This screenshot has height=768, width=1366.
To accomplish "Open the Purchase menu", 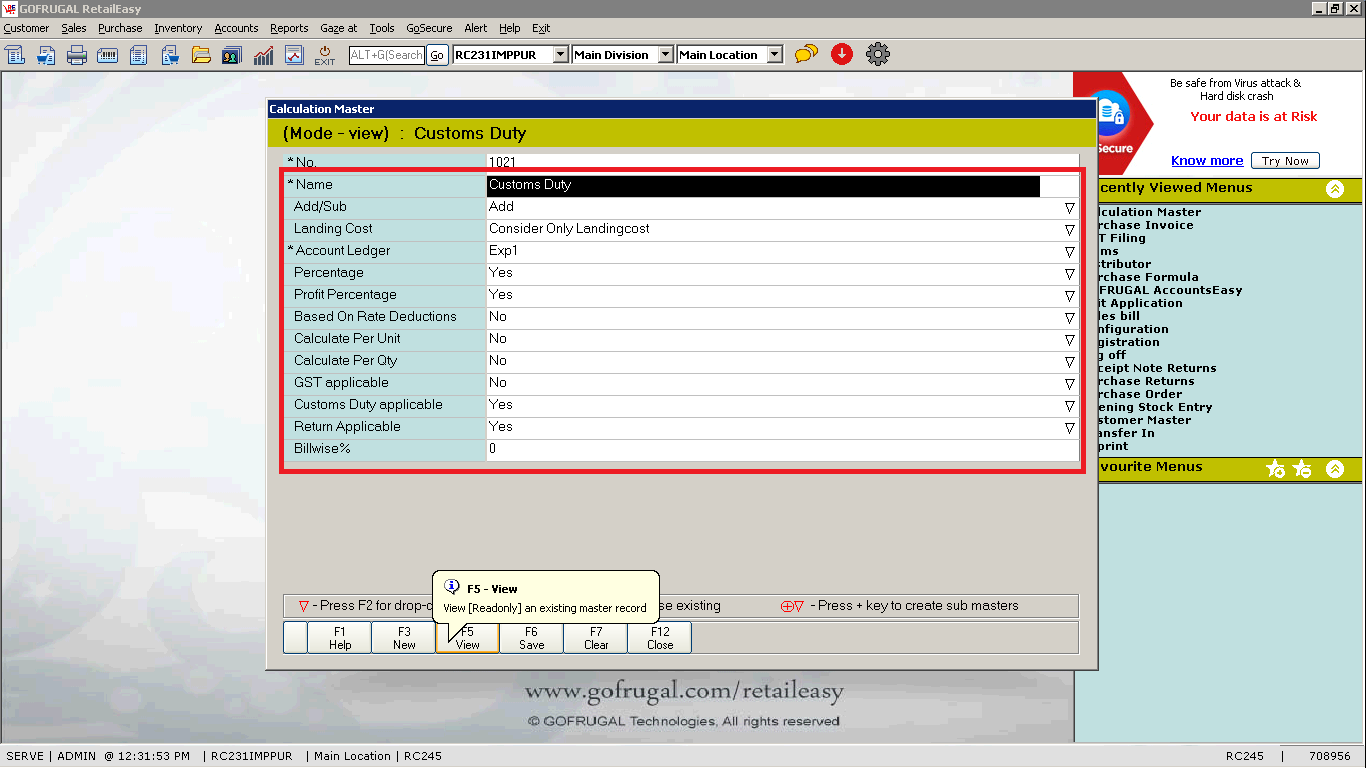I will tap(120, 28).
